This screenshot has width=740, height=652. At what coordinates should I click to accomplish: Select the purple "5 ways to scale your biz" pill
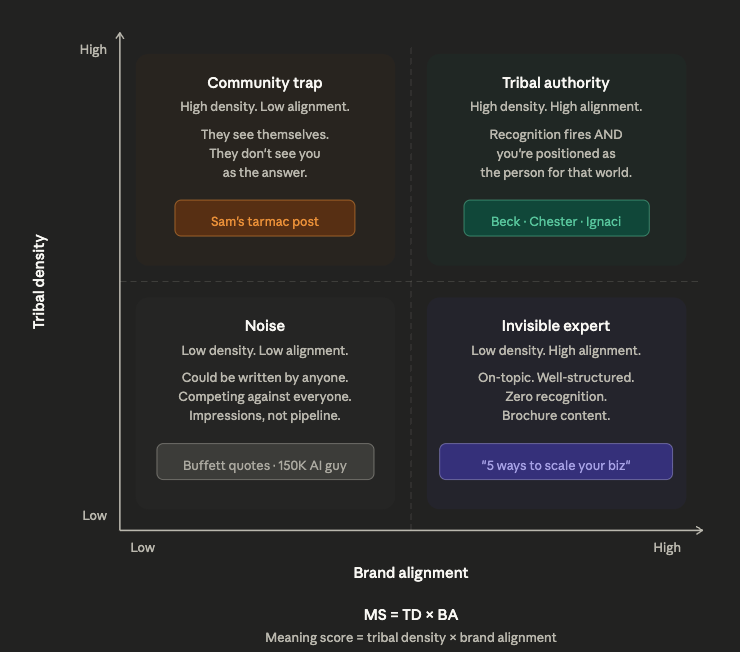coord(556,465)
